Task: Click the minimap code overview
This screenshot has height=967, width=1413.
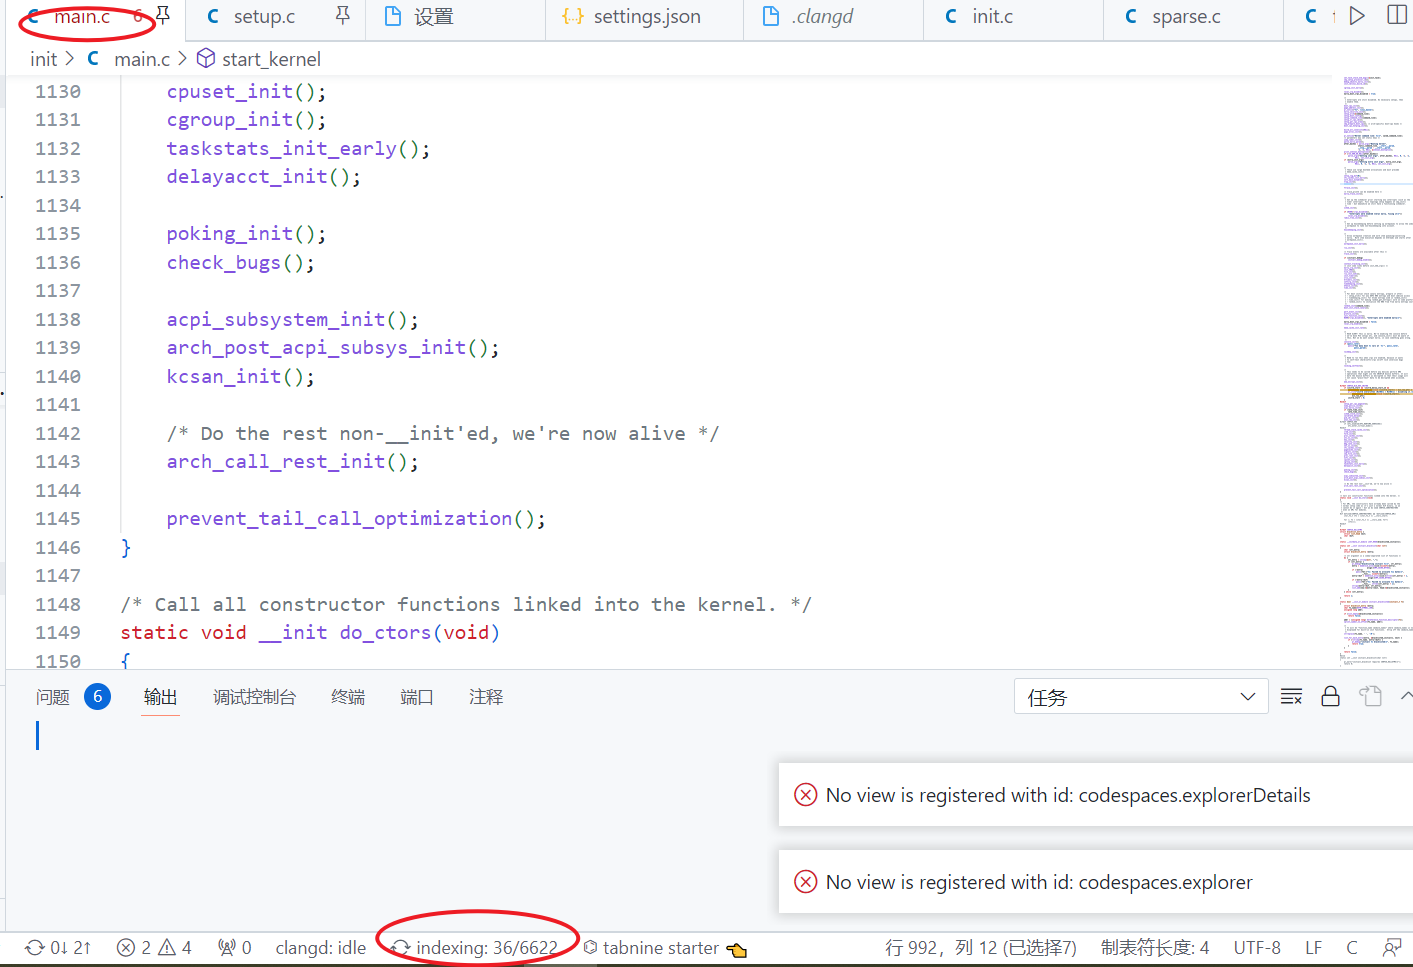Action: [x=1376, y=370]
